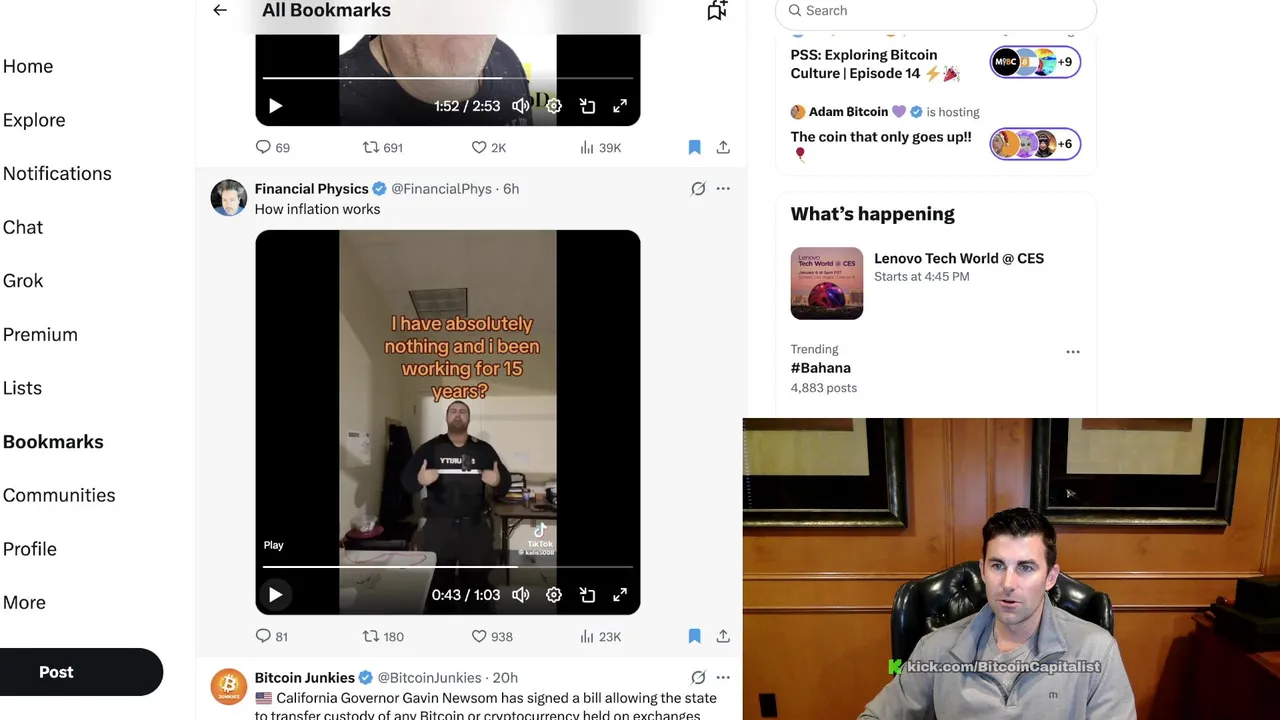Play the How inflation works video
Image resolution: width=1280 pixels, height=720 pixels.
tap(275, 595)
